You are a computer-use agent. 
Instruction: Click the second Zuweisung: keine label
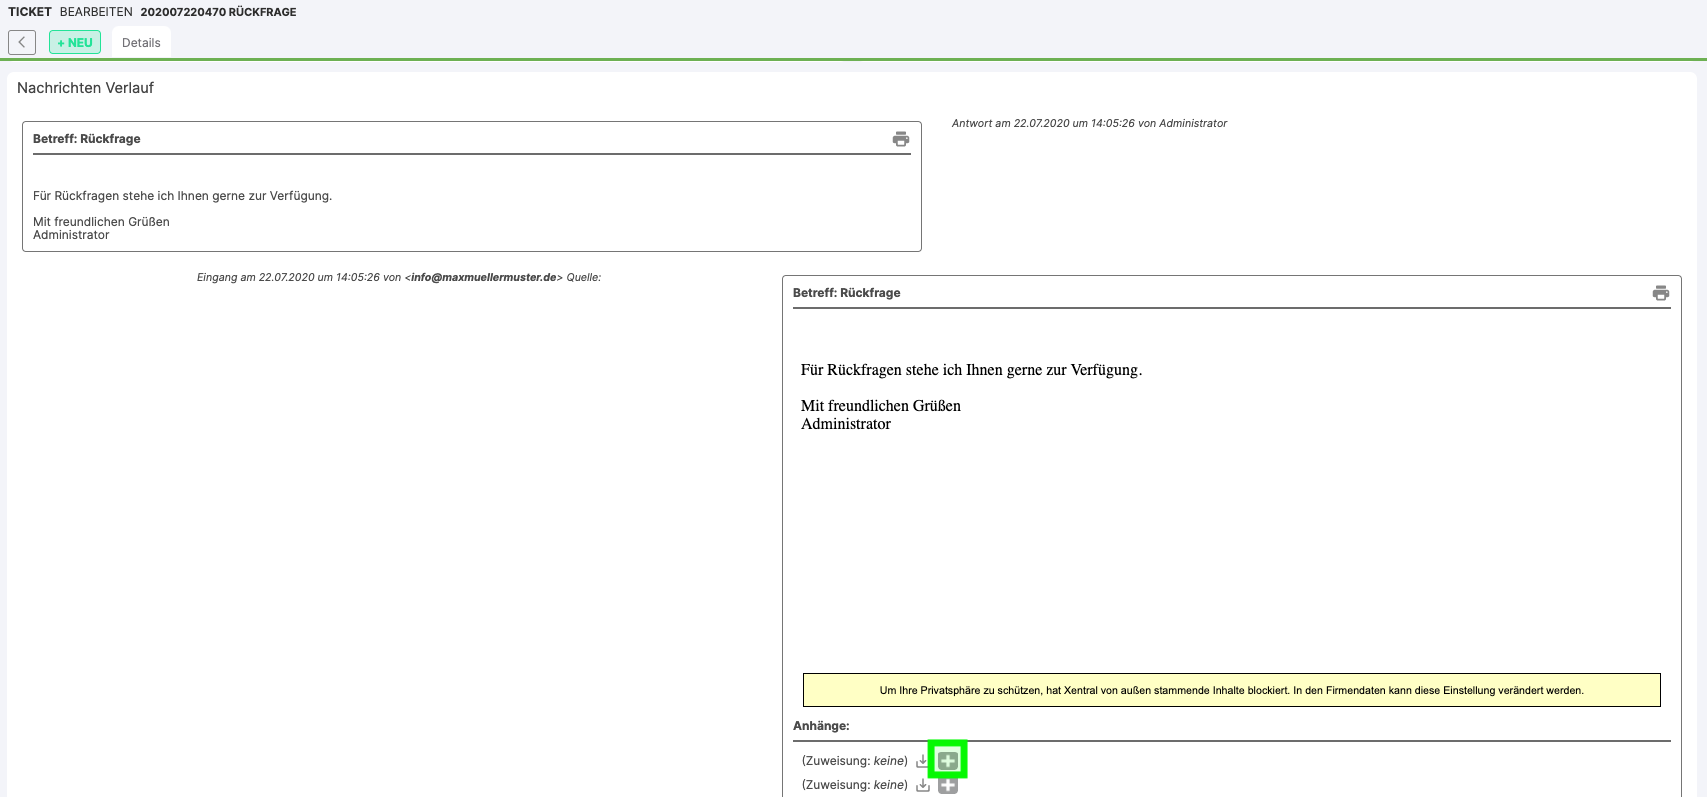pyautogui.click(x=855, y=785)
